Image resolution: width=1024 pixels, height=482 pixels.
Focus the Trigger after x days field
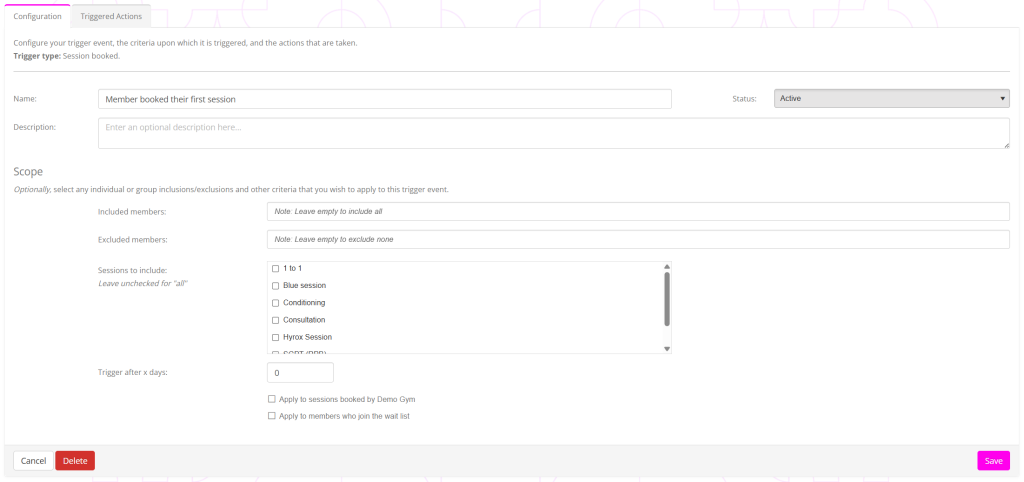point(300,372)
